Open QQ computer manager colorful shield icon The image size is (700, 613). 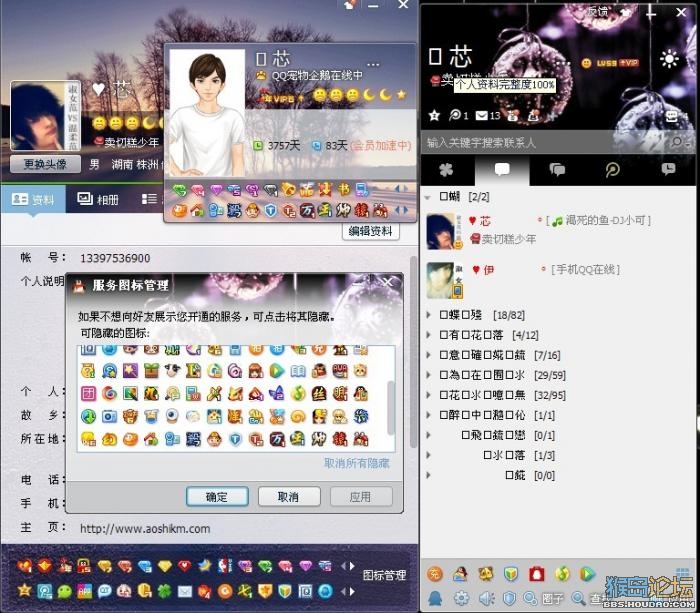(x=511, y=574)
